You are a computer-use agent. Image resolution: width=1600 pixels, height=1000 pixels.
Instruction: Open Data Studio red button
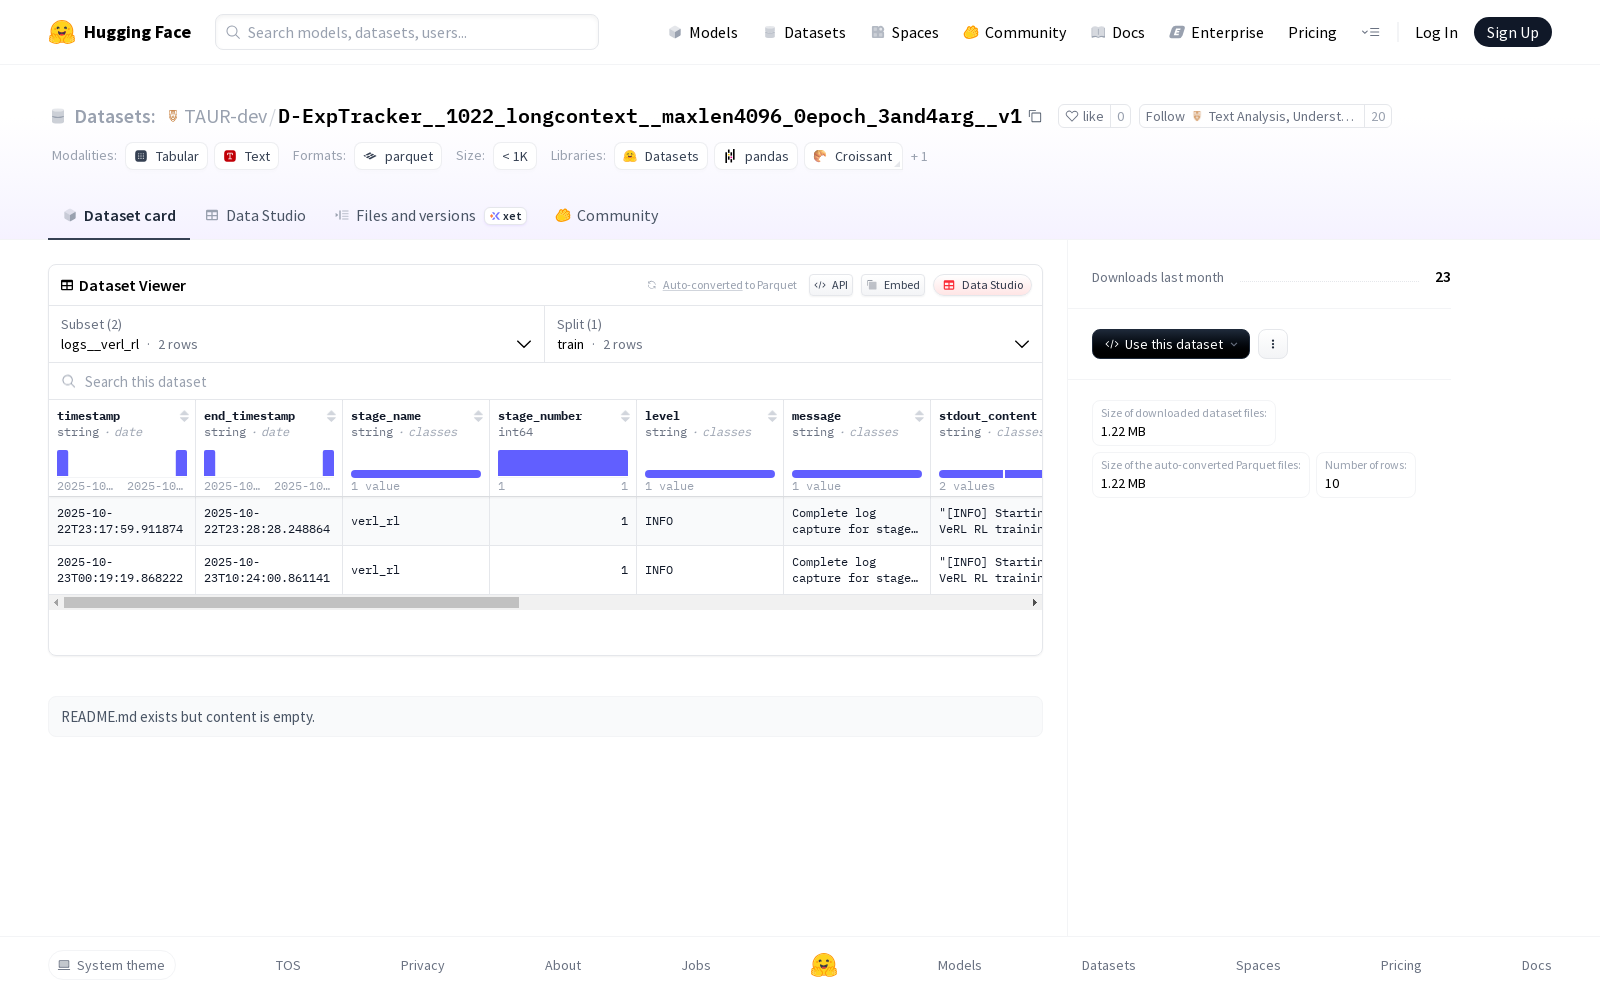pos(983,285)
